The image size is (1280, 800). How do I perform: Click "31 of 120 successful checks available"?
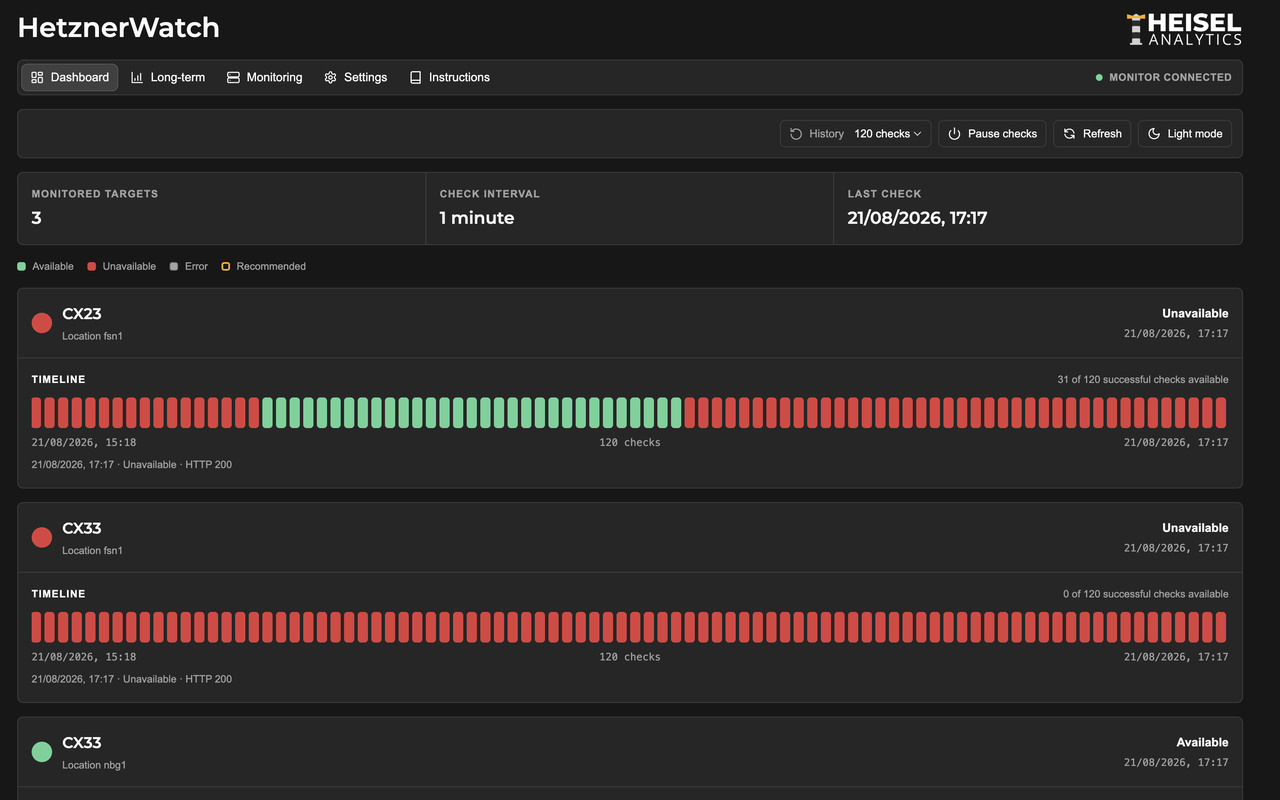(1143, 380)
